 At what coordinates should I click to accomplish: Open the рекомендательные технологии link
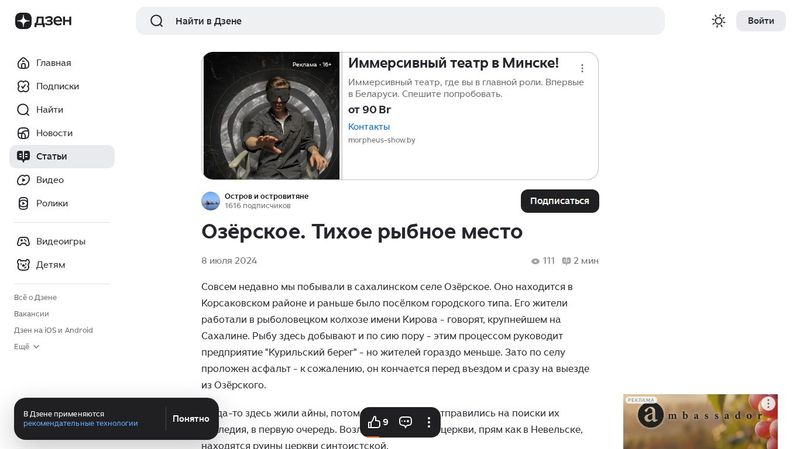[x=81, y=423]
